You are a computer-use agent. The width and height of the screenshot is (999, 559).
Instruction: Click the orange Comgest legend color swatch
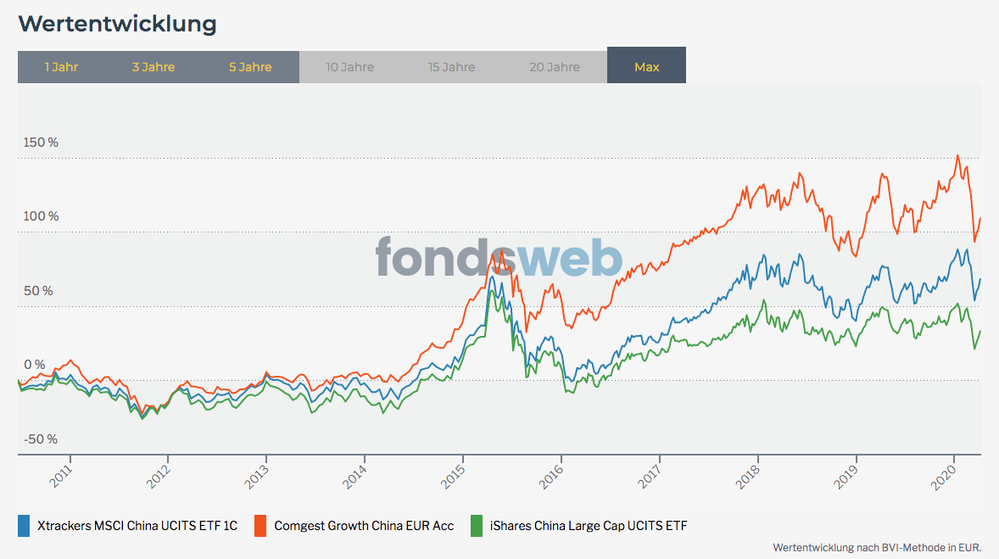[257, 525]
